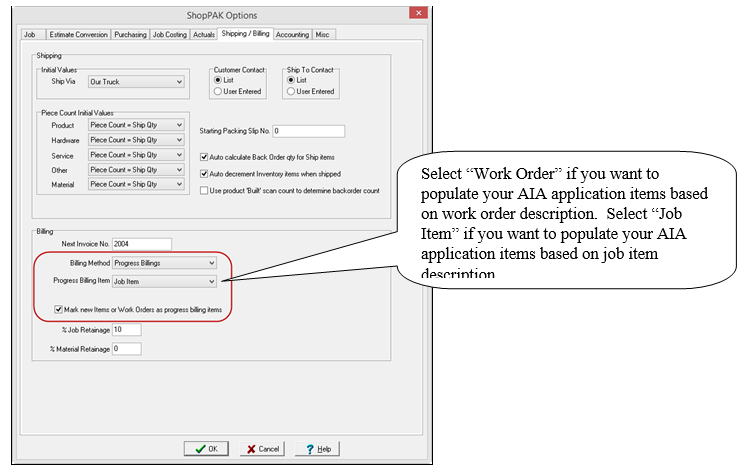Switch to the Job tab
This screenshot has width=741, height=469.
(x=29, y=34)
